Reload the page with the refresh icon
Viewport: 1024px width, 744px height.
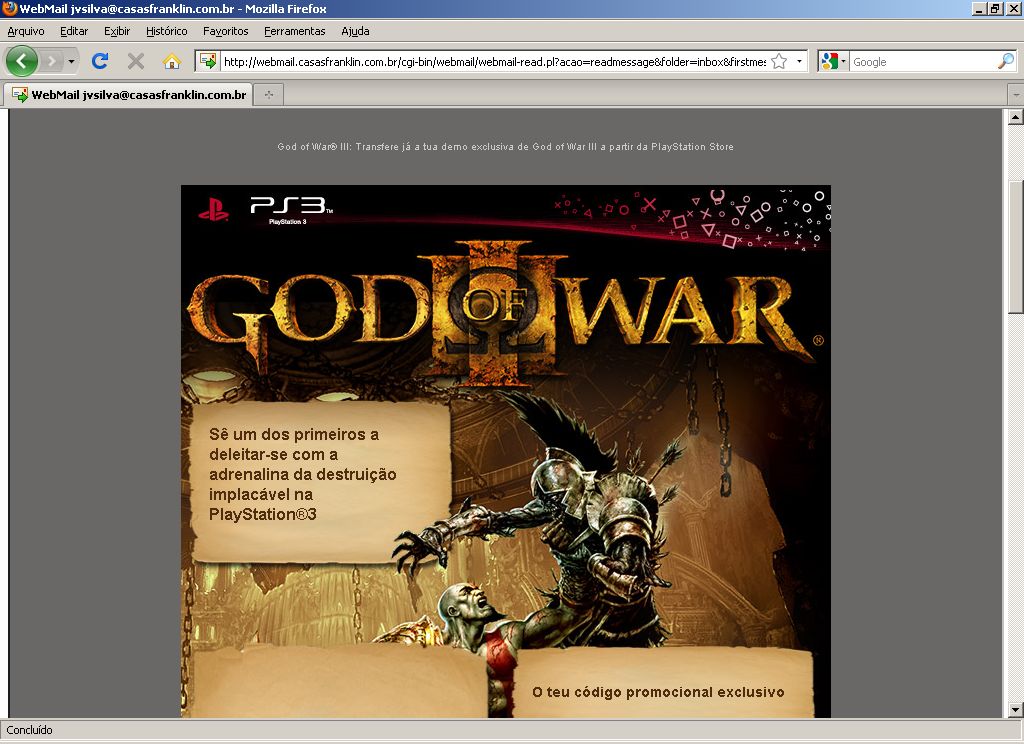pos(100,61)
